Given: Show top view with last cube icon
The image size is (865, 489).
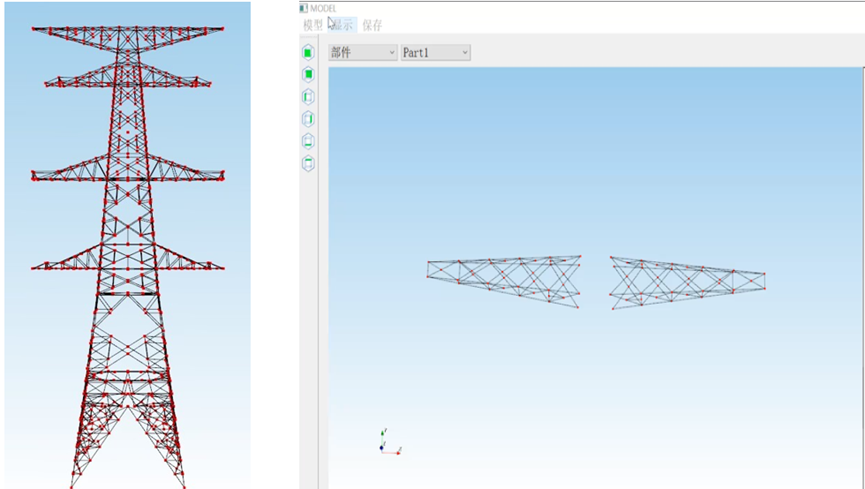Looking at the screenshot, I should pos(309,163).
